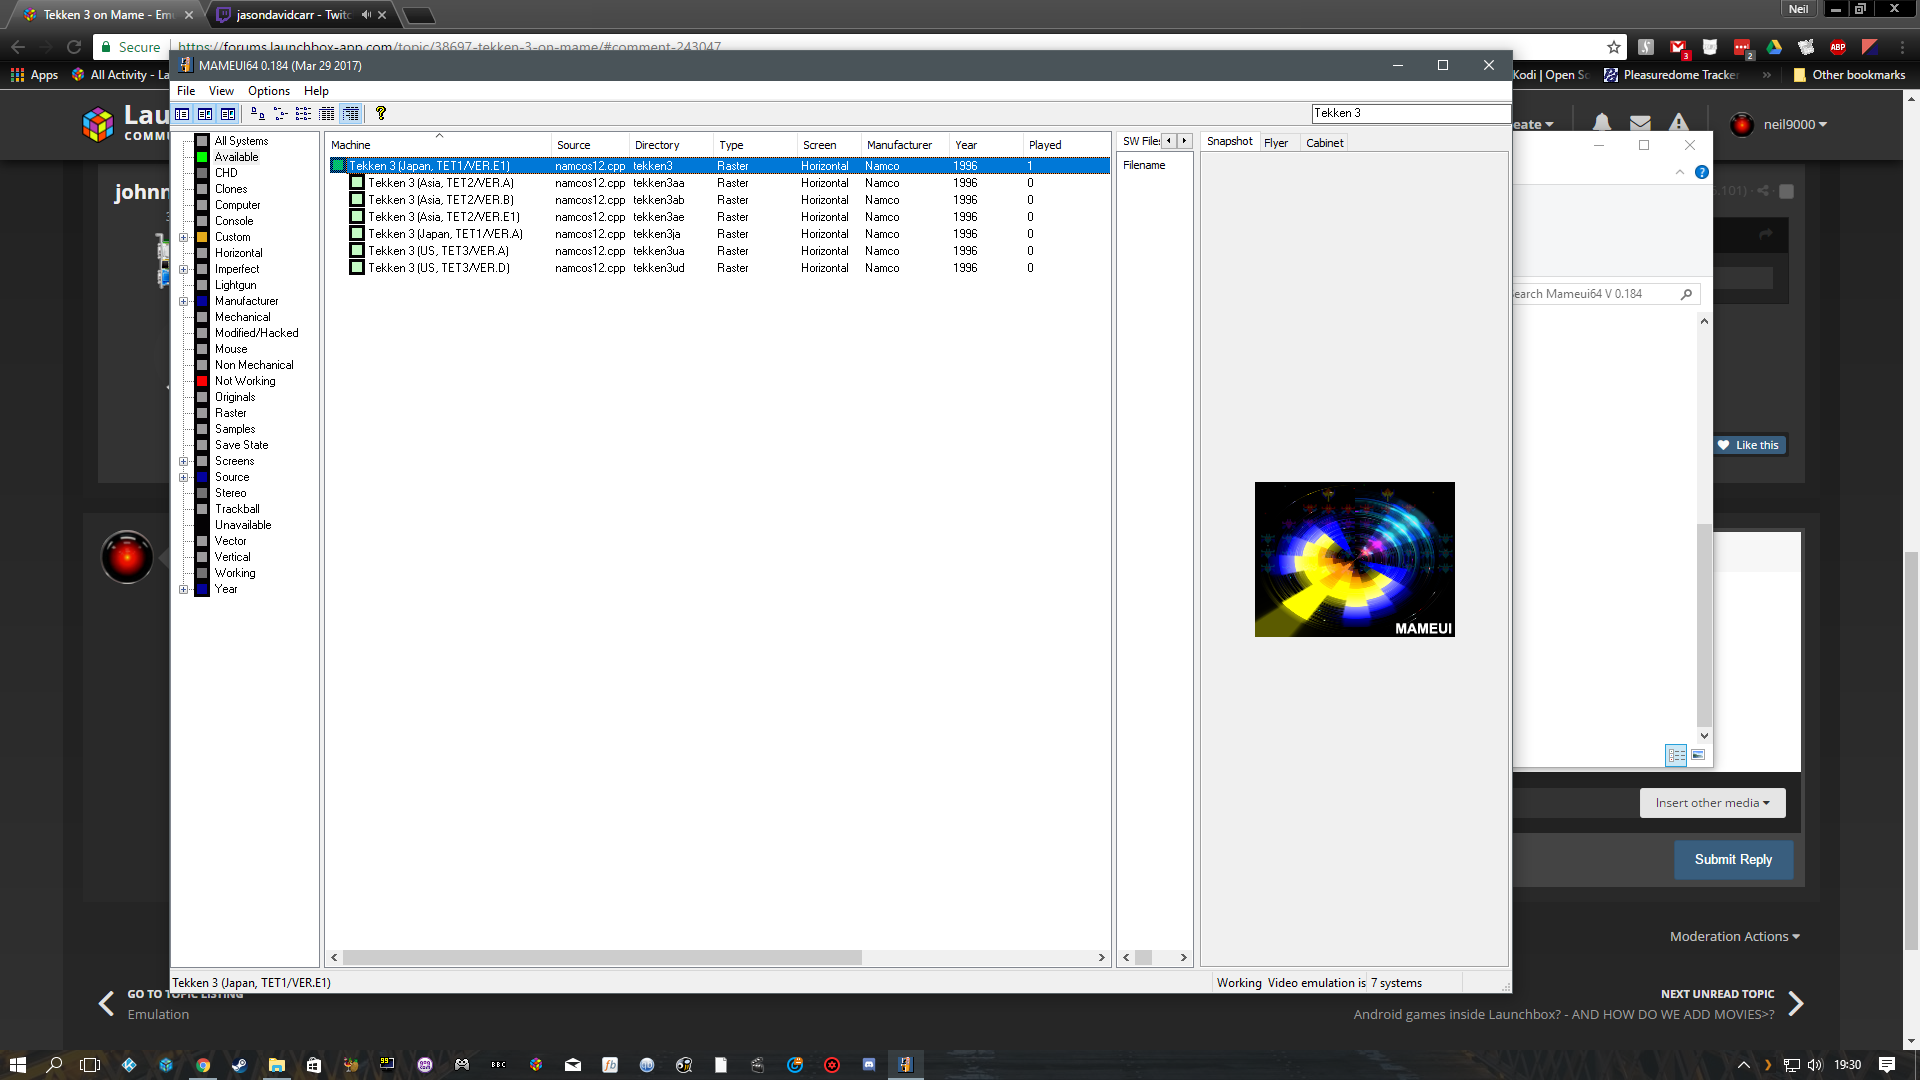Sort the list by Machine column header

tap(438, 145)
